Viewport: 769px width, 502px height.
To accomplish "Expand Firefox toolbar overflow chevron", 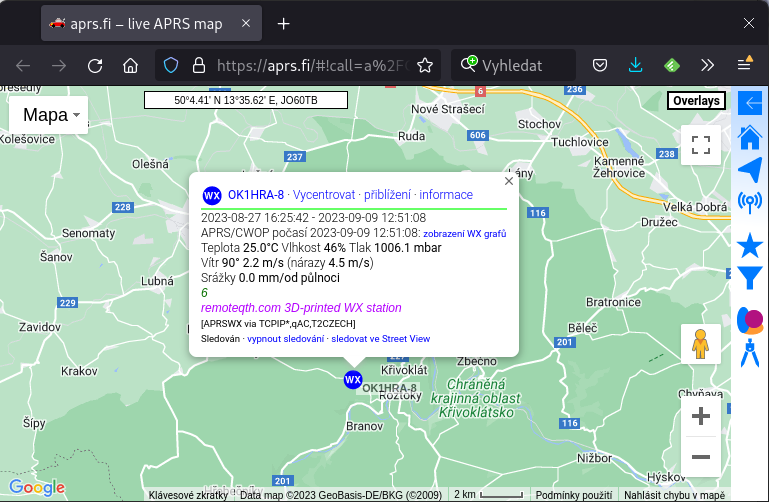I will coord(707,65).
